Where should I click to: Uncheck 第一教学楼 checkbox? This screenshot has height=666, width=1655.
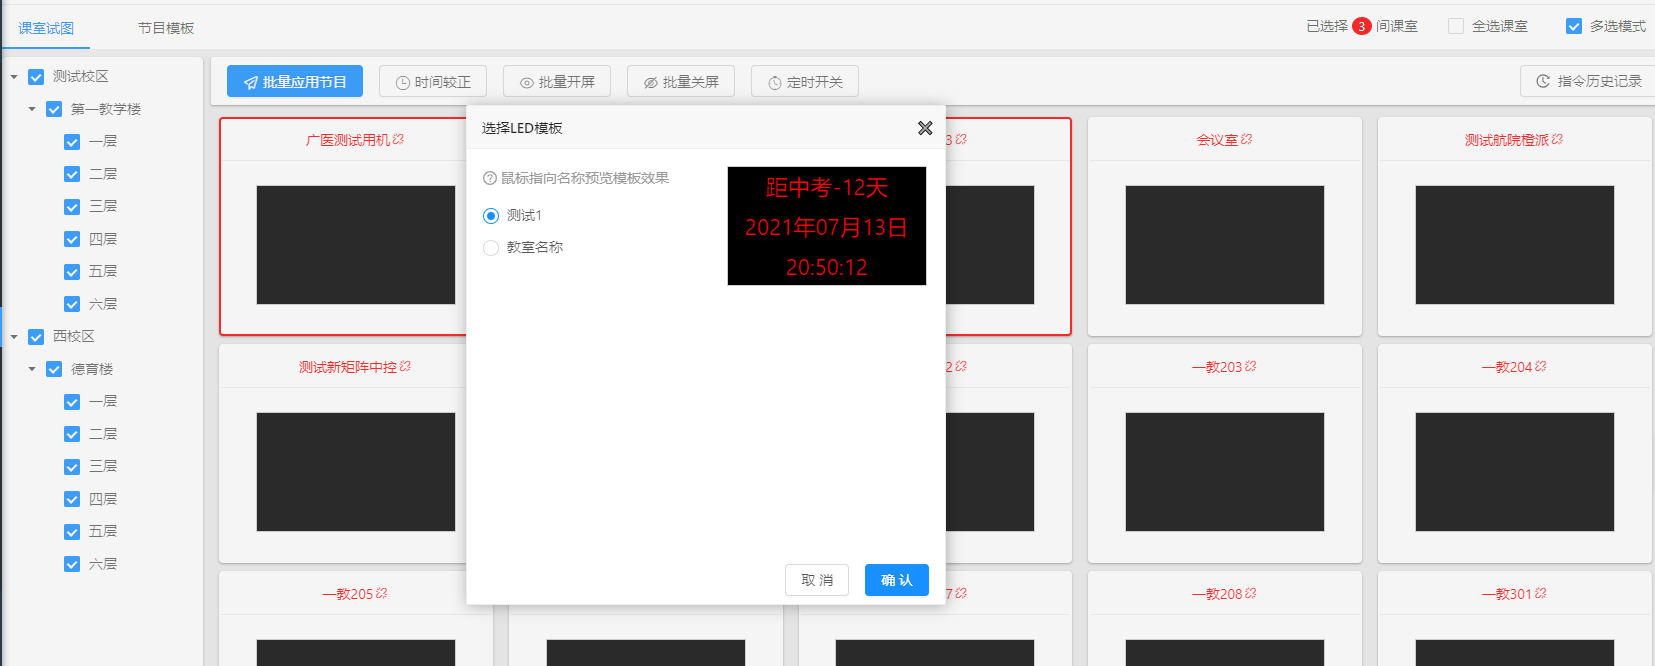54,109
